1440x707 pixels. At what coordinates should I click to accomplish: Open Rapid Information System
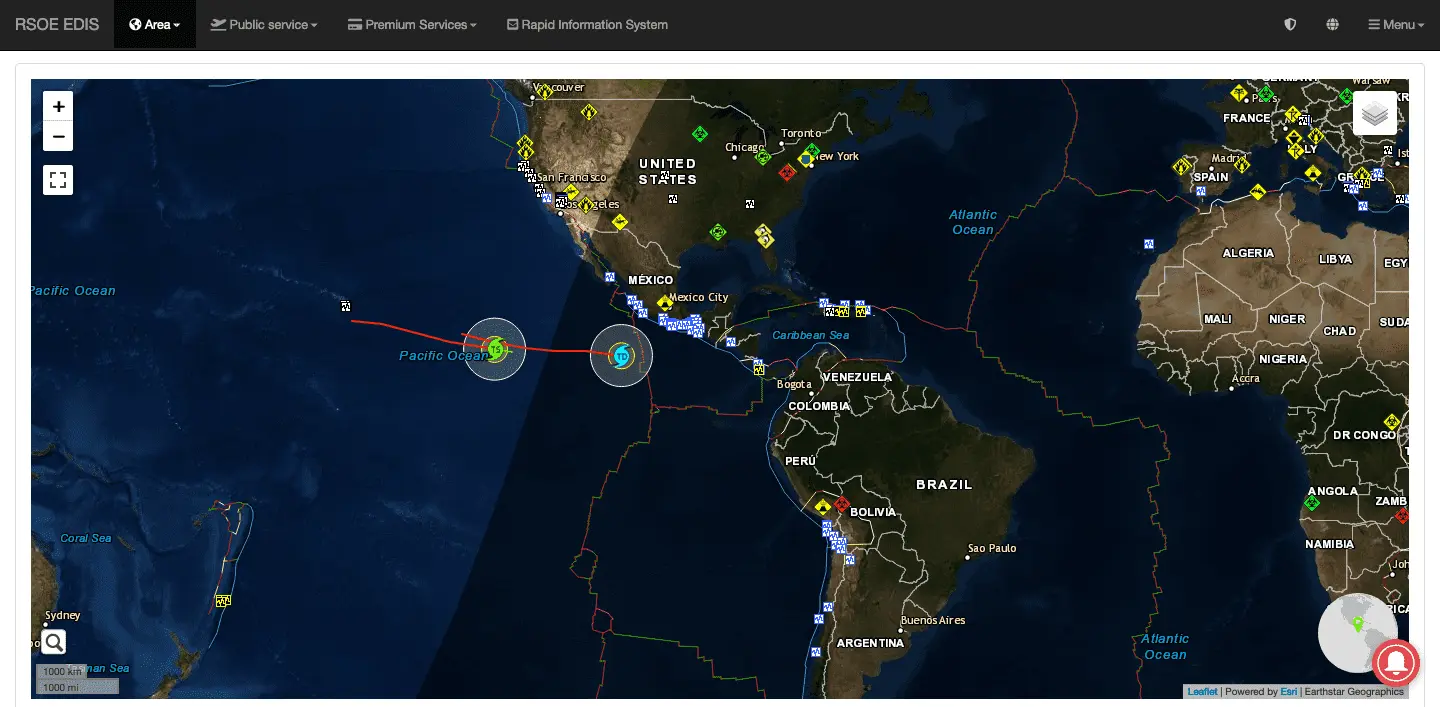(587, 25)
